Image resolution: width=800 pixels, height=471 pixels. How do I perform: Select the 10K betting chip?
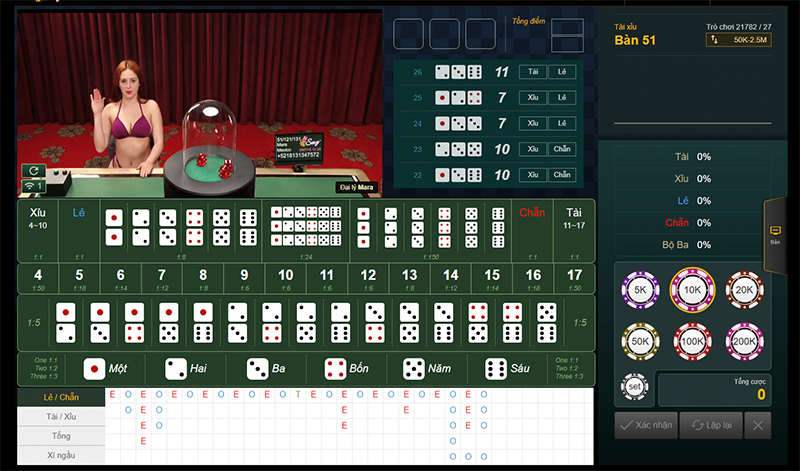(692, 290)
